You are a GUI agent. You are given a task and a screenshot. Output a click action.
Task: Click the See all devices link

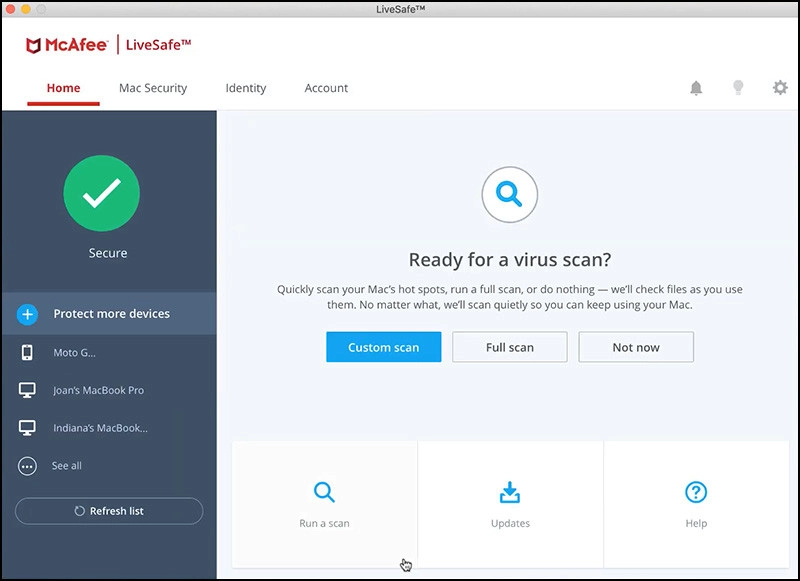click(66, 466)
